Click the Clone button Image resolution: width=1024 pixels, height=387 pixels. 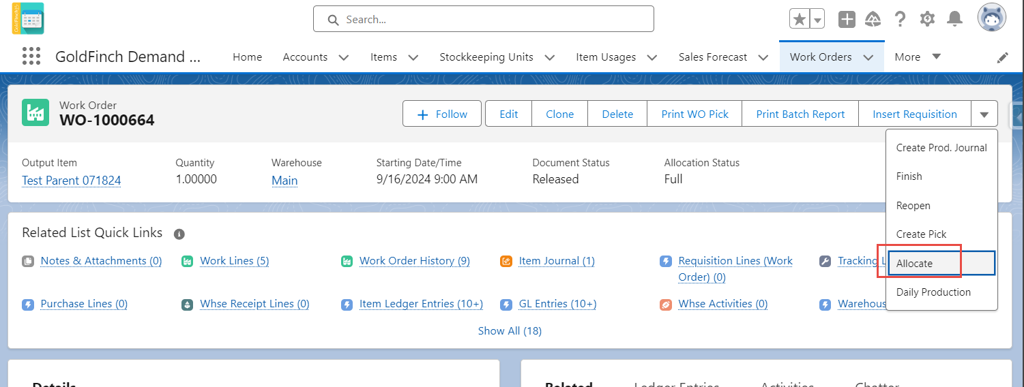click(x=560, y=114)
